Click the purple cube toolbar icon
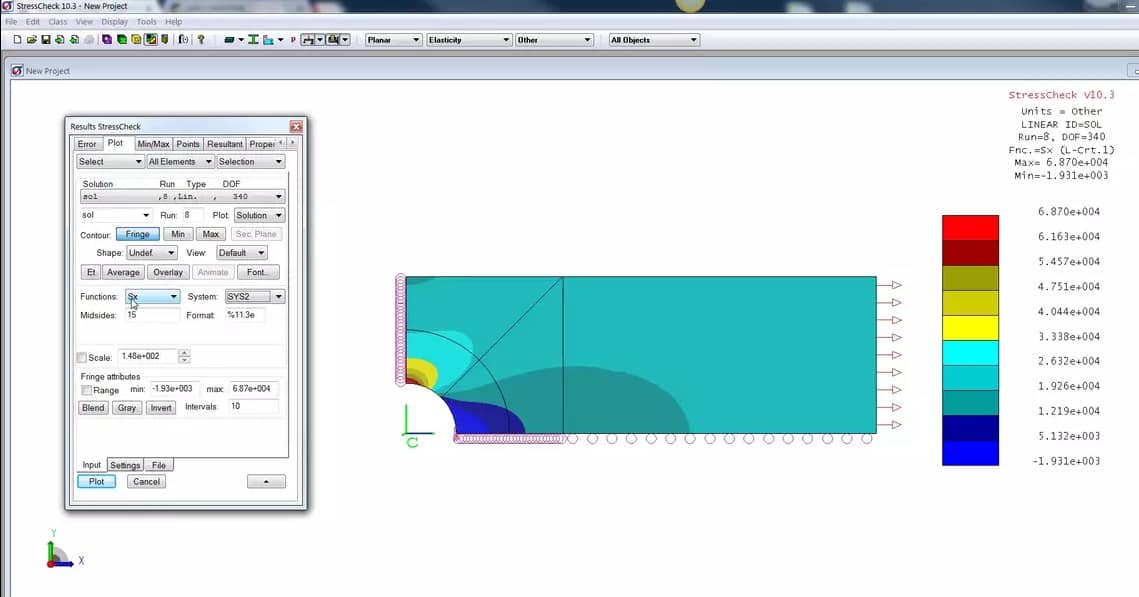The width and height of the screenshot is (1139, 597). click(x=107, y=40)
